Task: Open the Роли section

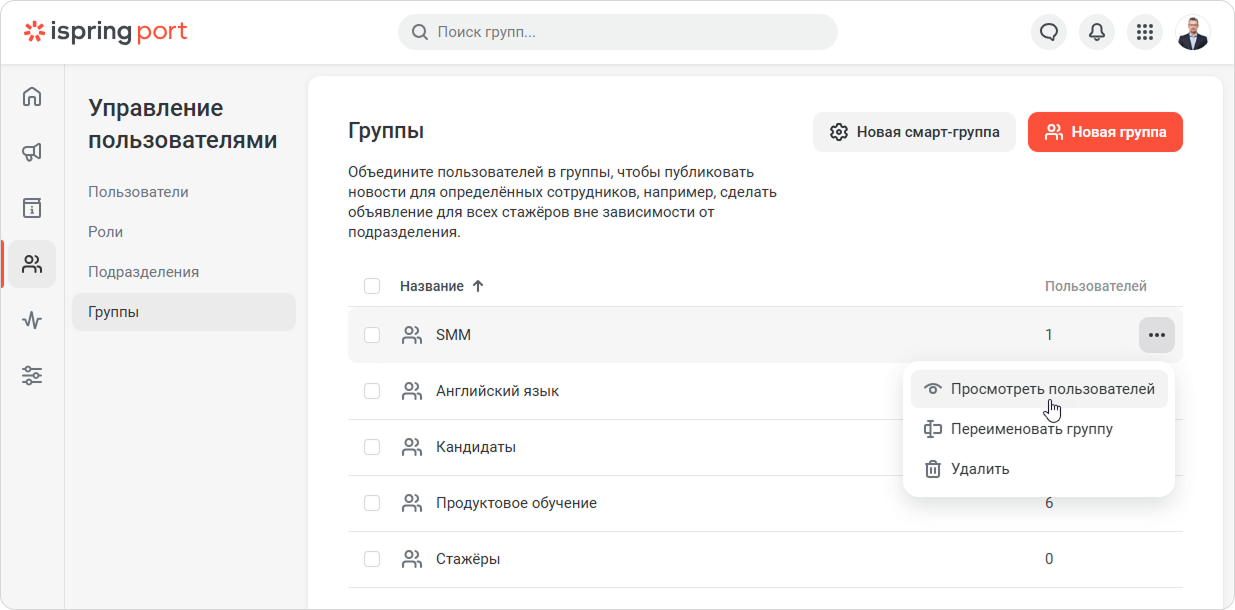Action: click(106, 232)
